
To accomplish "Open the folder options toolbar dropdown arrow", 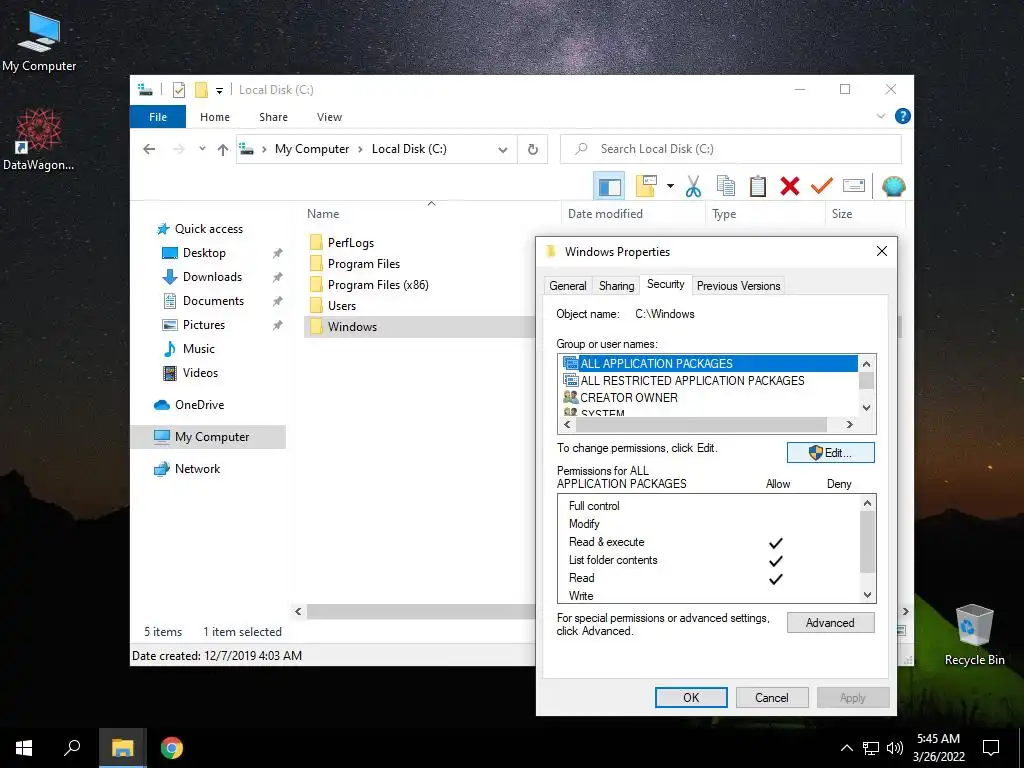I will click(x=670, y=186).
